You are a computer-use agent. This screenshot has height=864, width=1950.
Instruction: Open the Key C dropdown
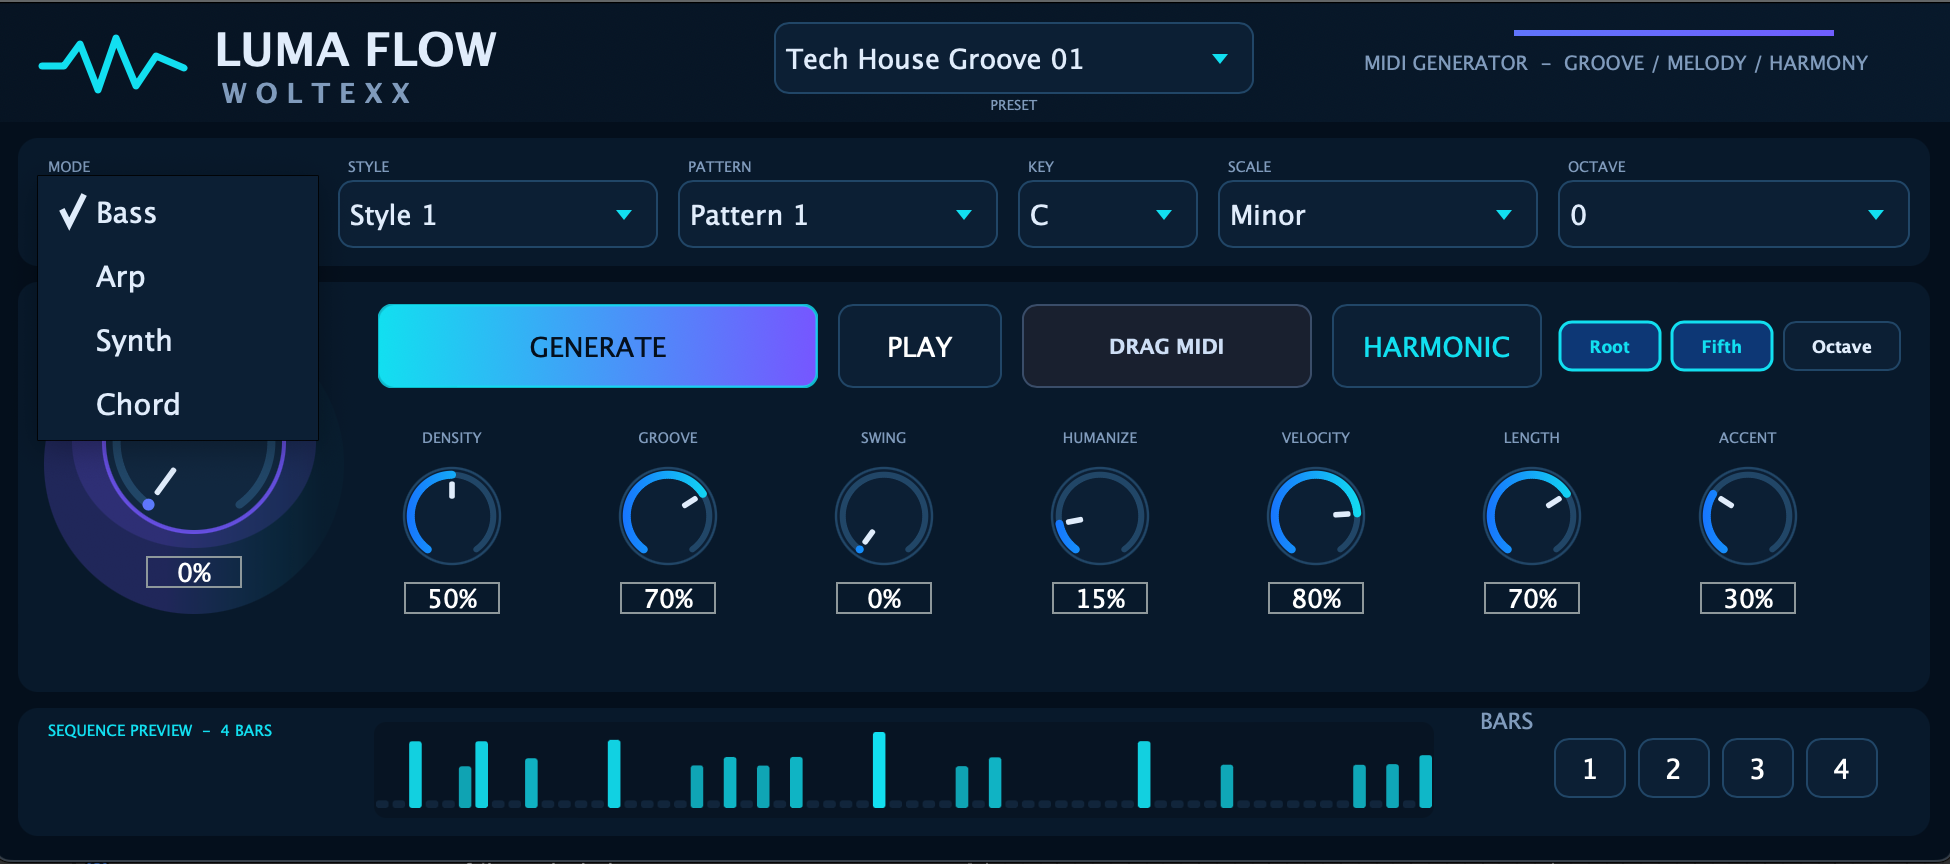click(x=1107, y=214)
